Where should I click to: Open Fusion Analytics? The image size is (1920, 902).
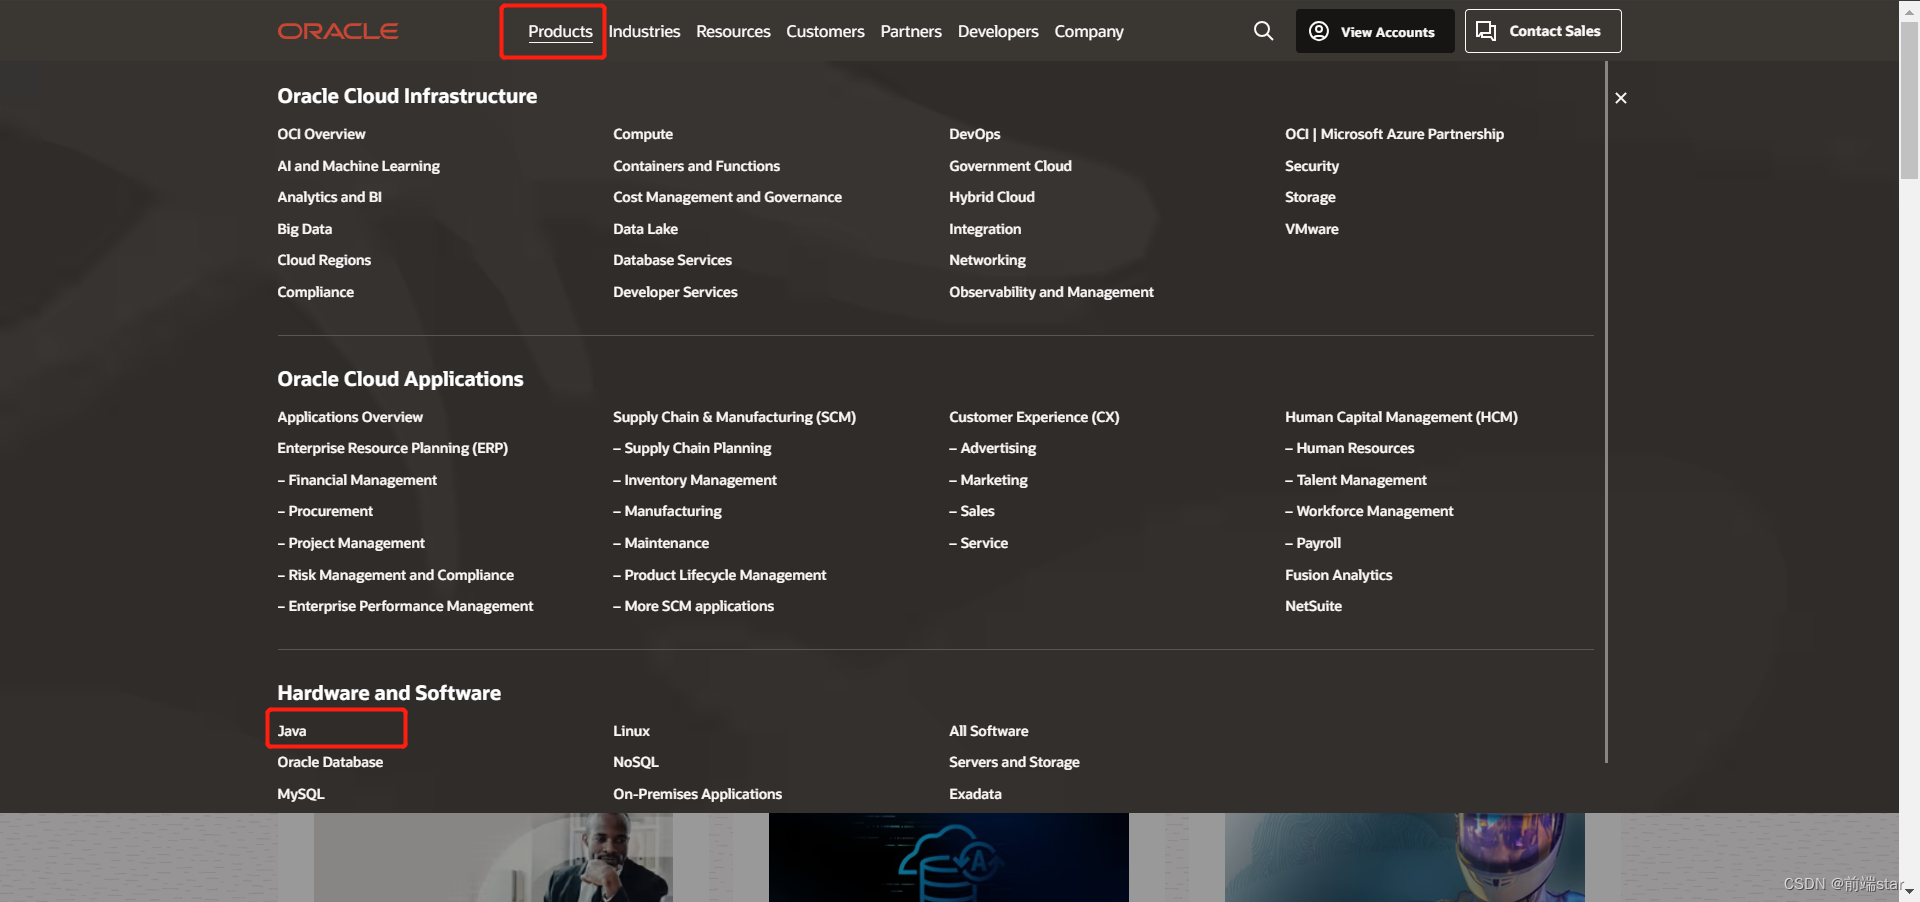(x=1338, y=575)
